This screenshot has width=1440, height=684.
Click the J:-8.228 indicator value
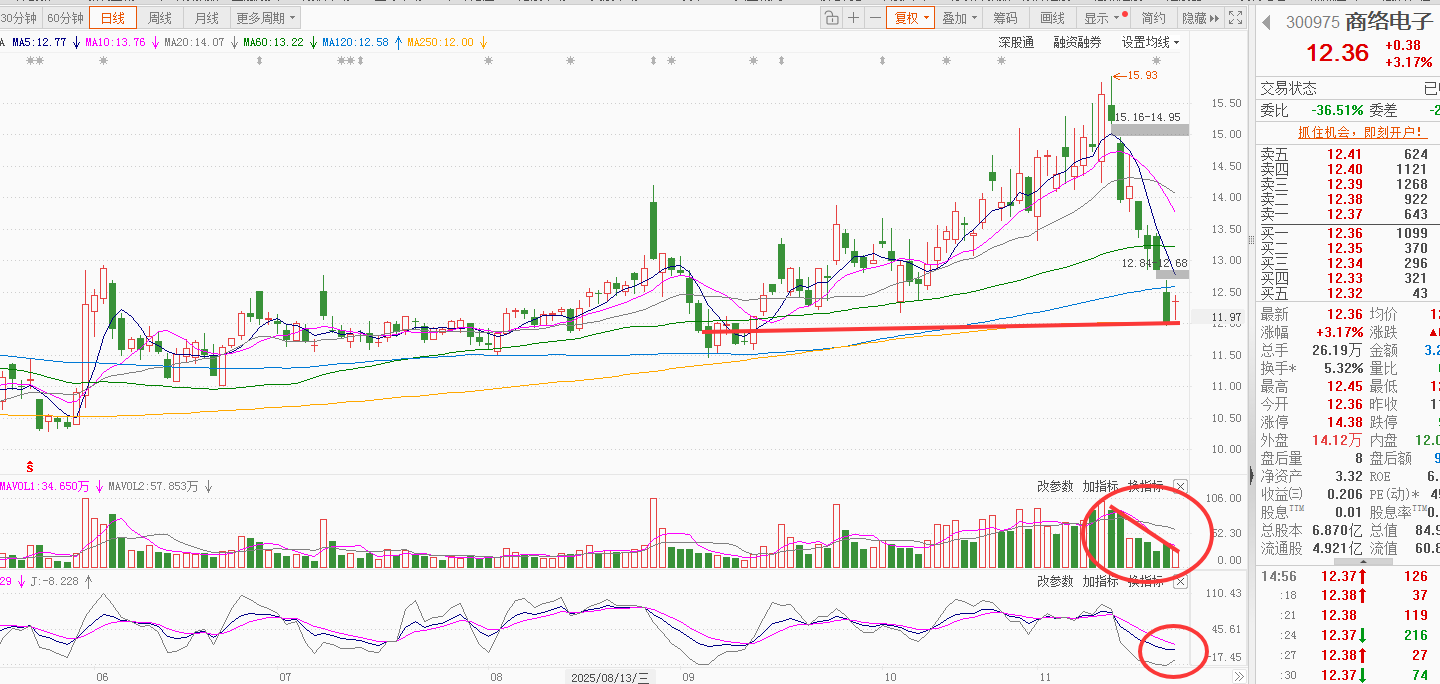point(55,581)
